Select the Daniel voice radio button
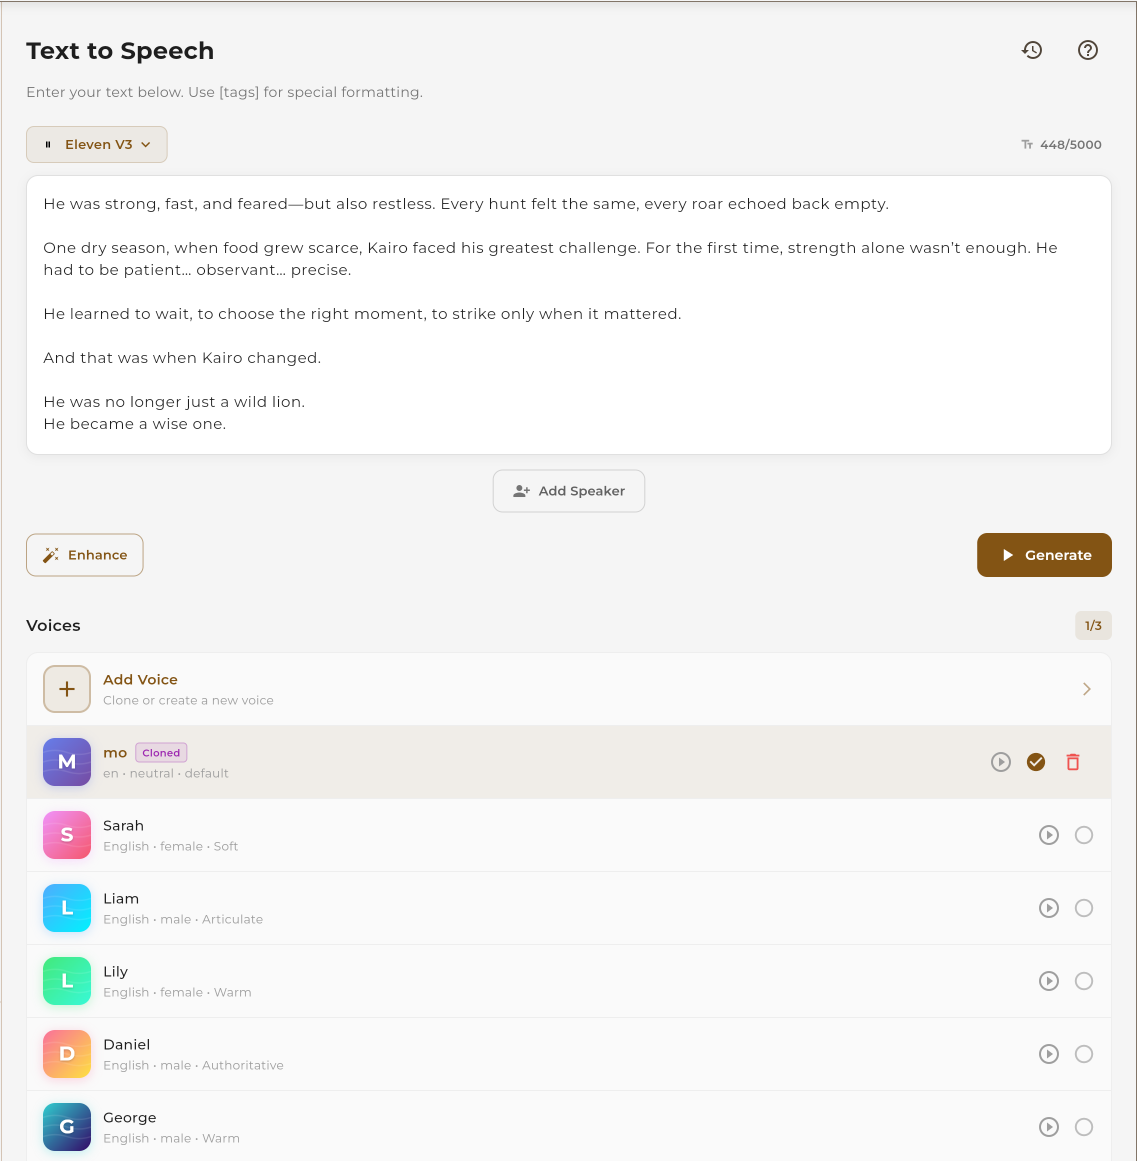Image resolution: width=1137 pixels, height=1161 pixels. click(x=1084, y=1054)
